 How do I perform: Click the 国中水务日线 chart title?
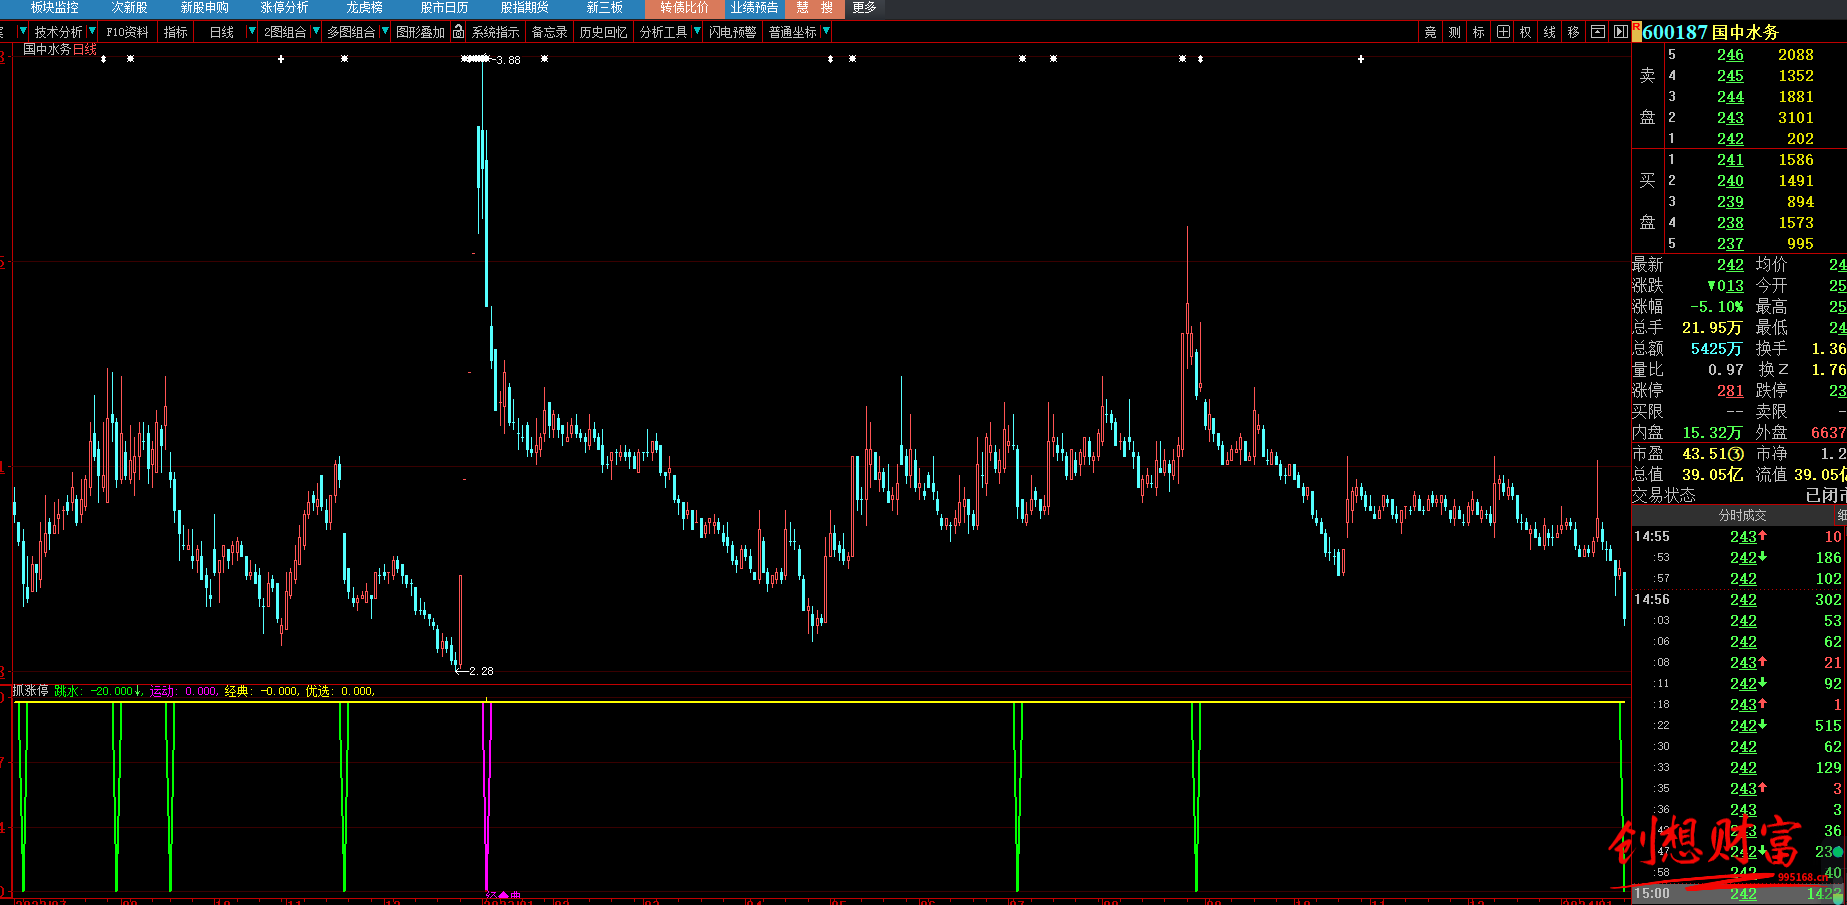click(60, 49)
